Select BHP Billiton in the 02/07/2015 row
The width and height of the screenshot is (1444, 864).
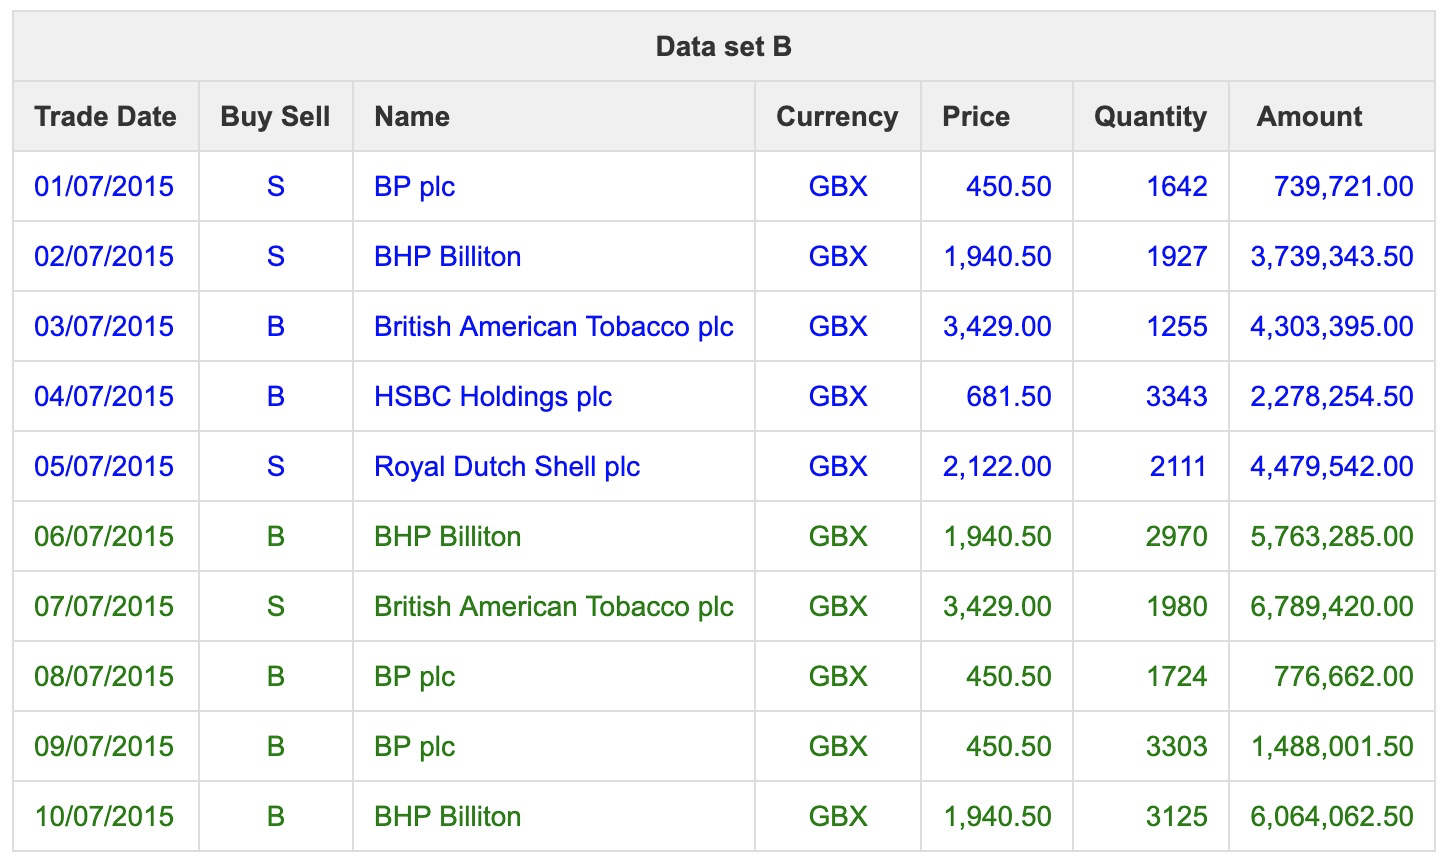coord(448,257)
